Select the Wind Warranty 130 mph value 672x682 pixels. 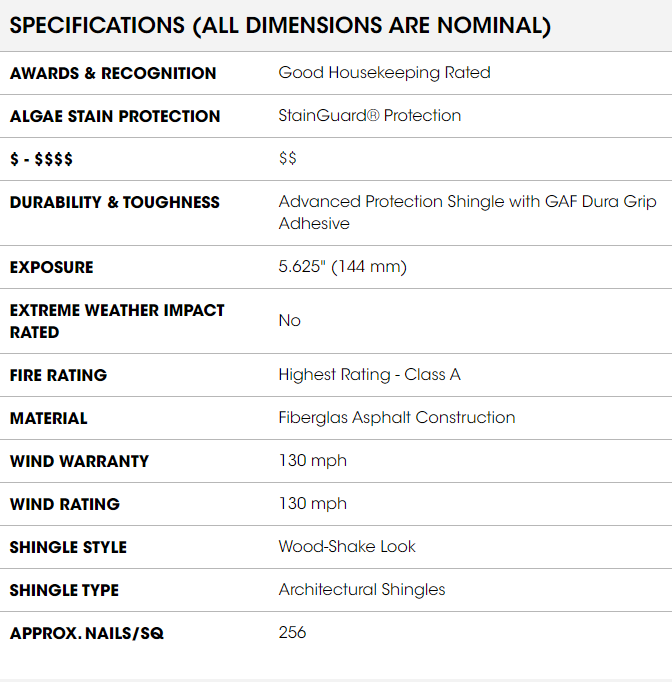tap(313, 461)
